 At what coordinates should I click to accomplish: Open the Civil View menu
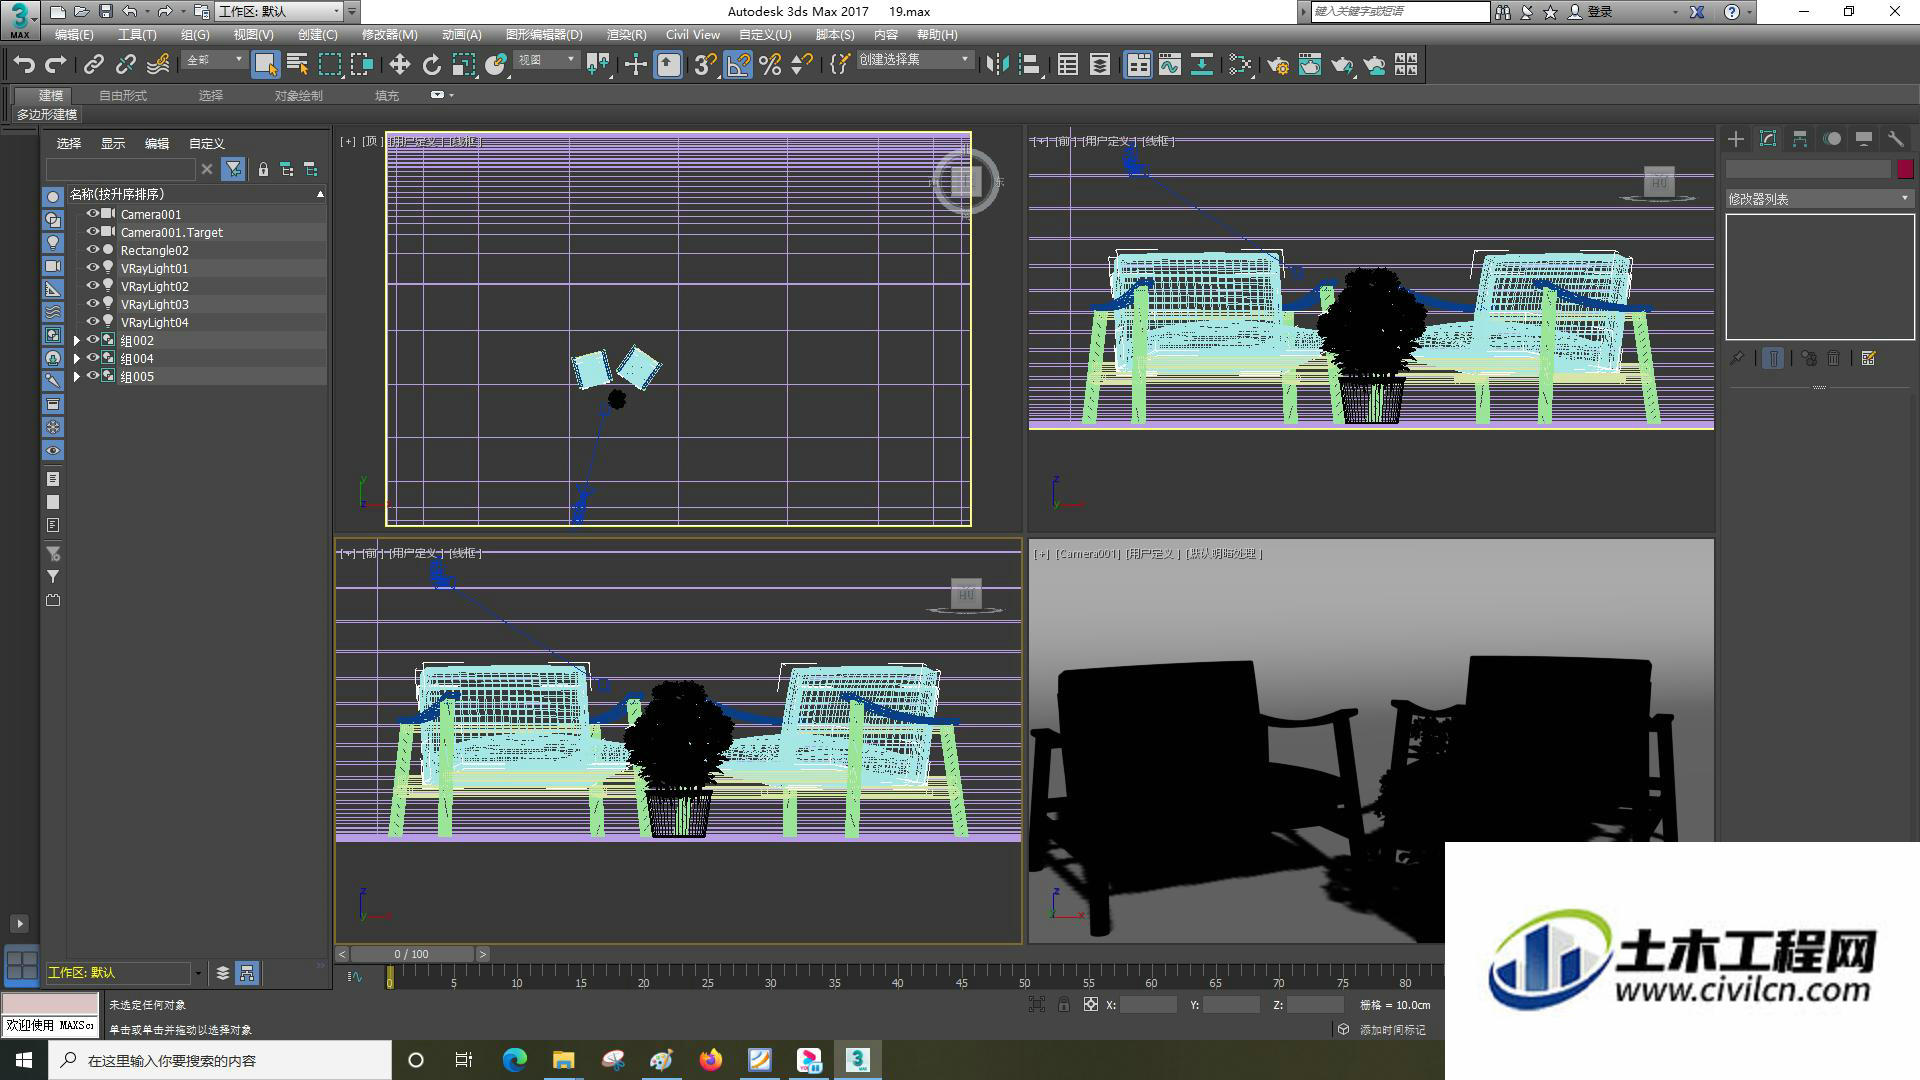tap(692, 35)
